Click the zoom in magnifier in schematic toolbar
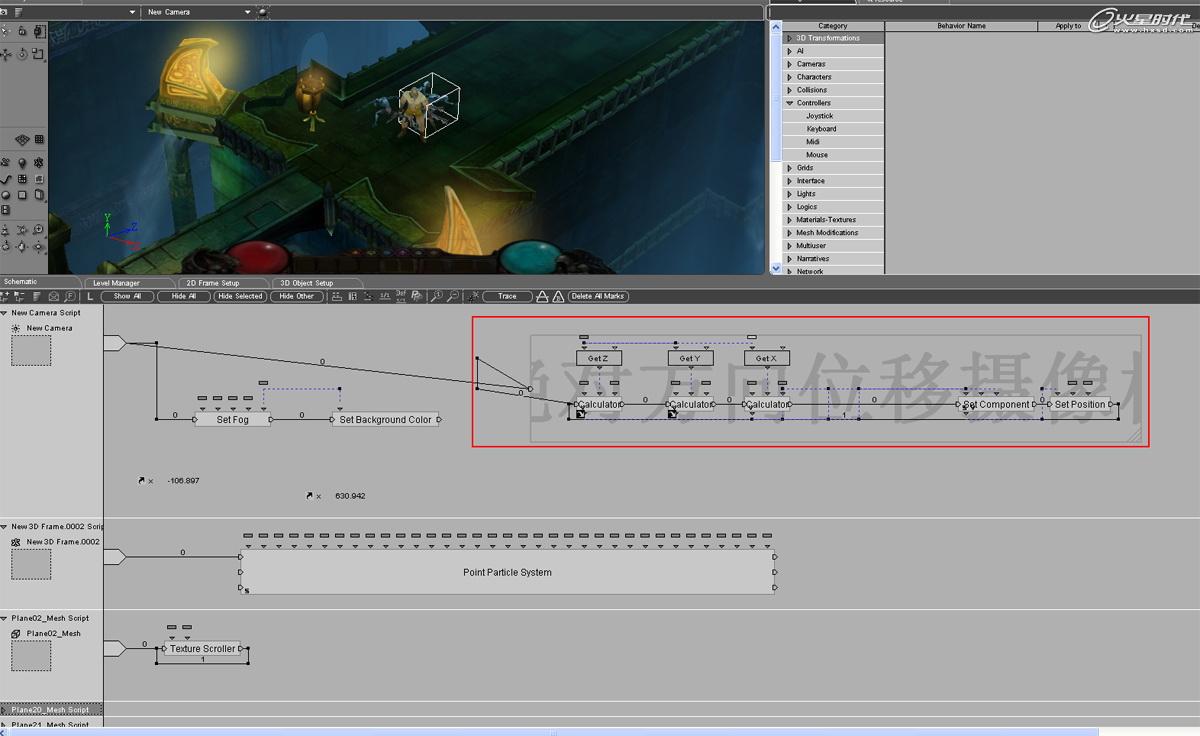The width and height of the screenshot is (1200, 736). coord(437,296)
